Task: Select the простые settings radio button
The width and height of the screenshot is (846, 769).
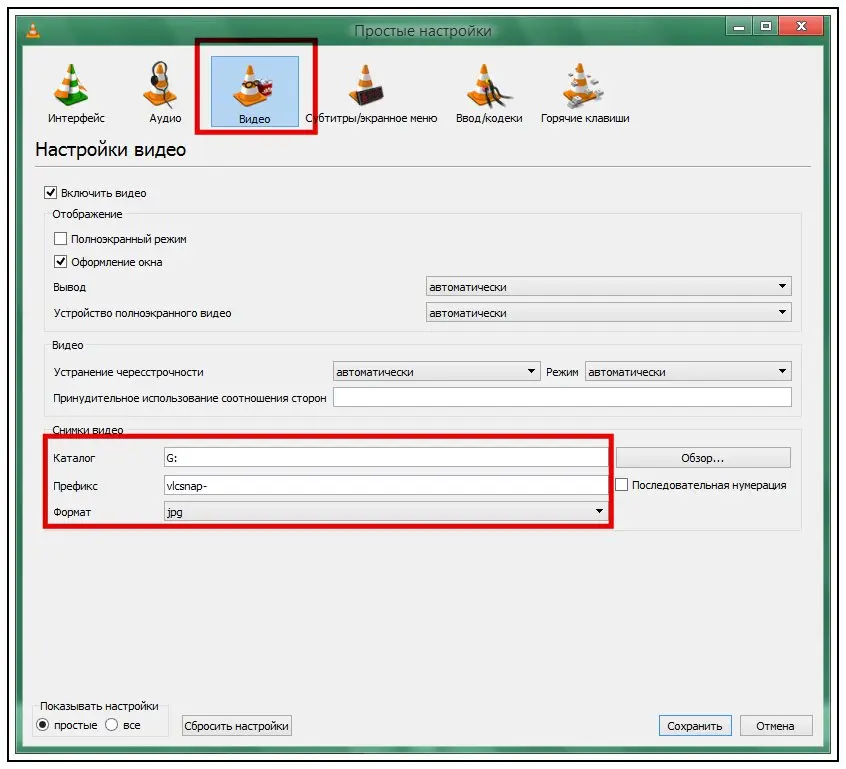Action: tap(43, 725)
